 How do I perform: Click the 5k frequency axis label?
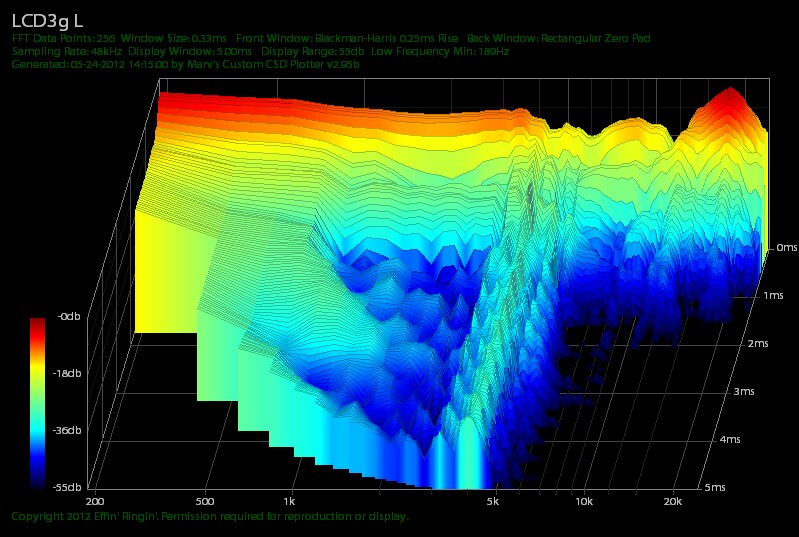pos(492,502)
